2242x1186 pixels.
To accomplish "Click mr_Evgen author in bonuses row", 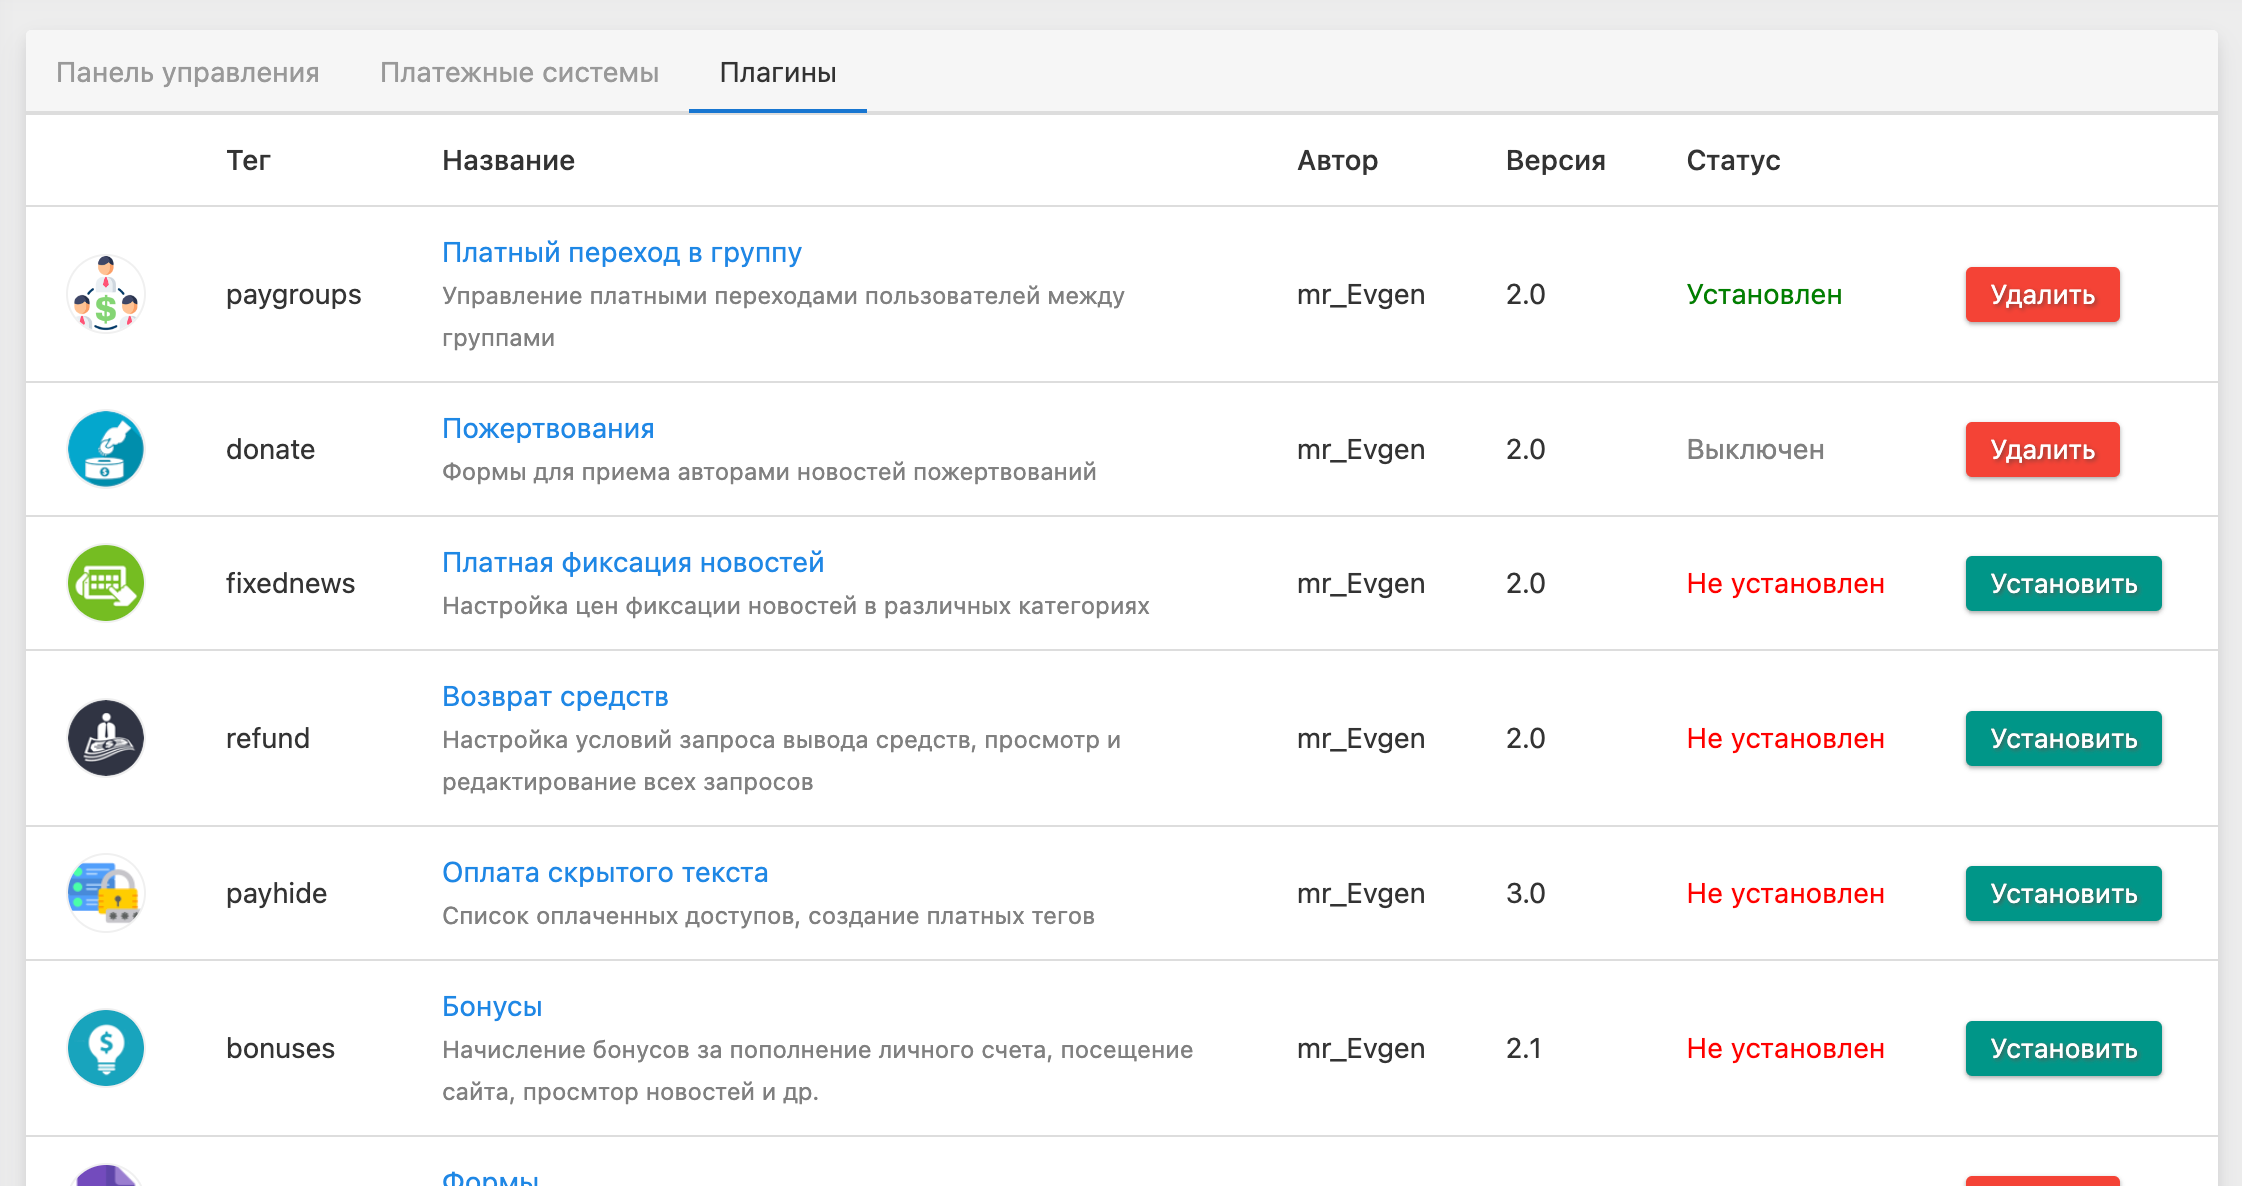I will click(1360, 1049).
